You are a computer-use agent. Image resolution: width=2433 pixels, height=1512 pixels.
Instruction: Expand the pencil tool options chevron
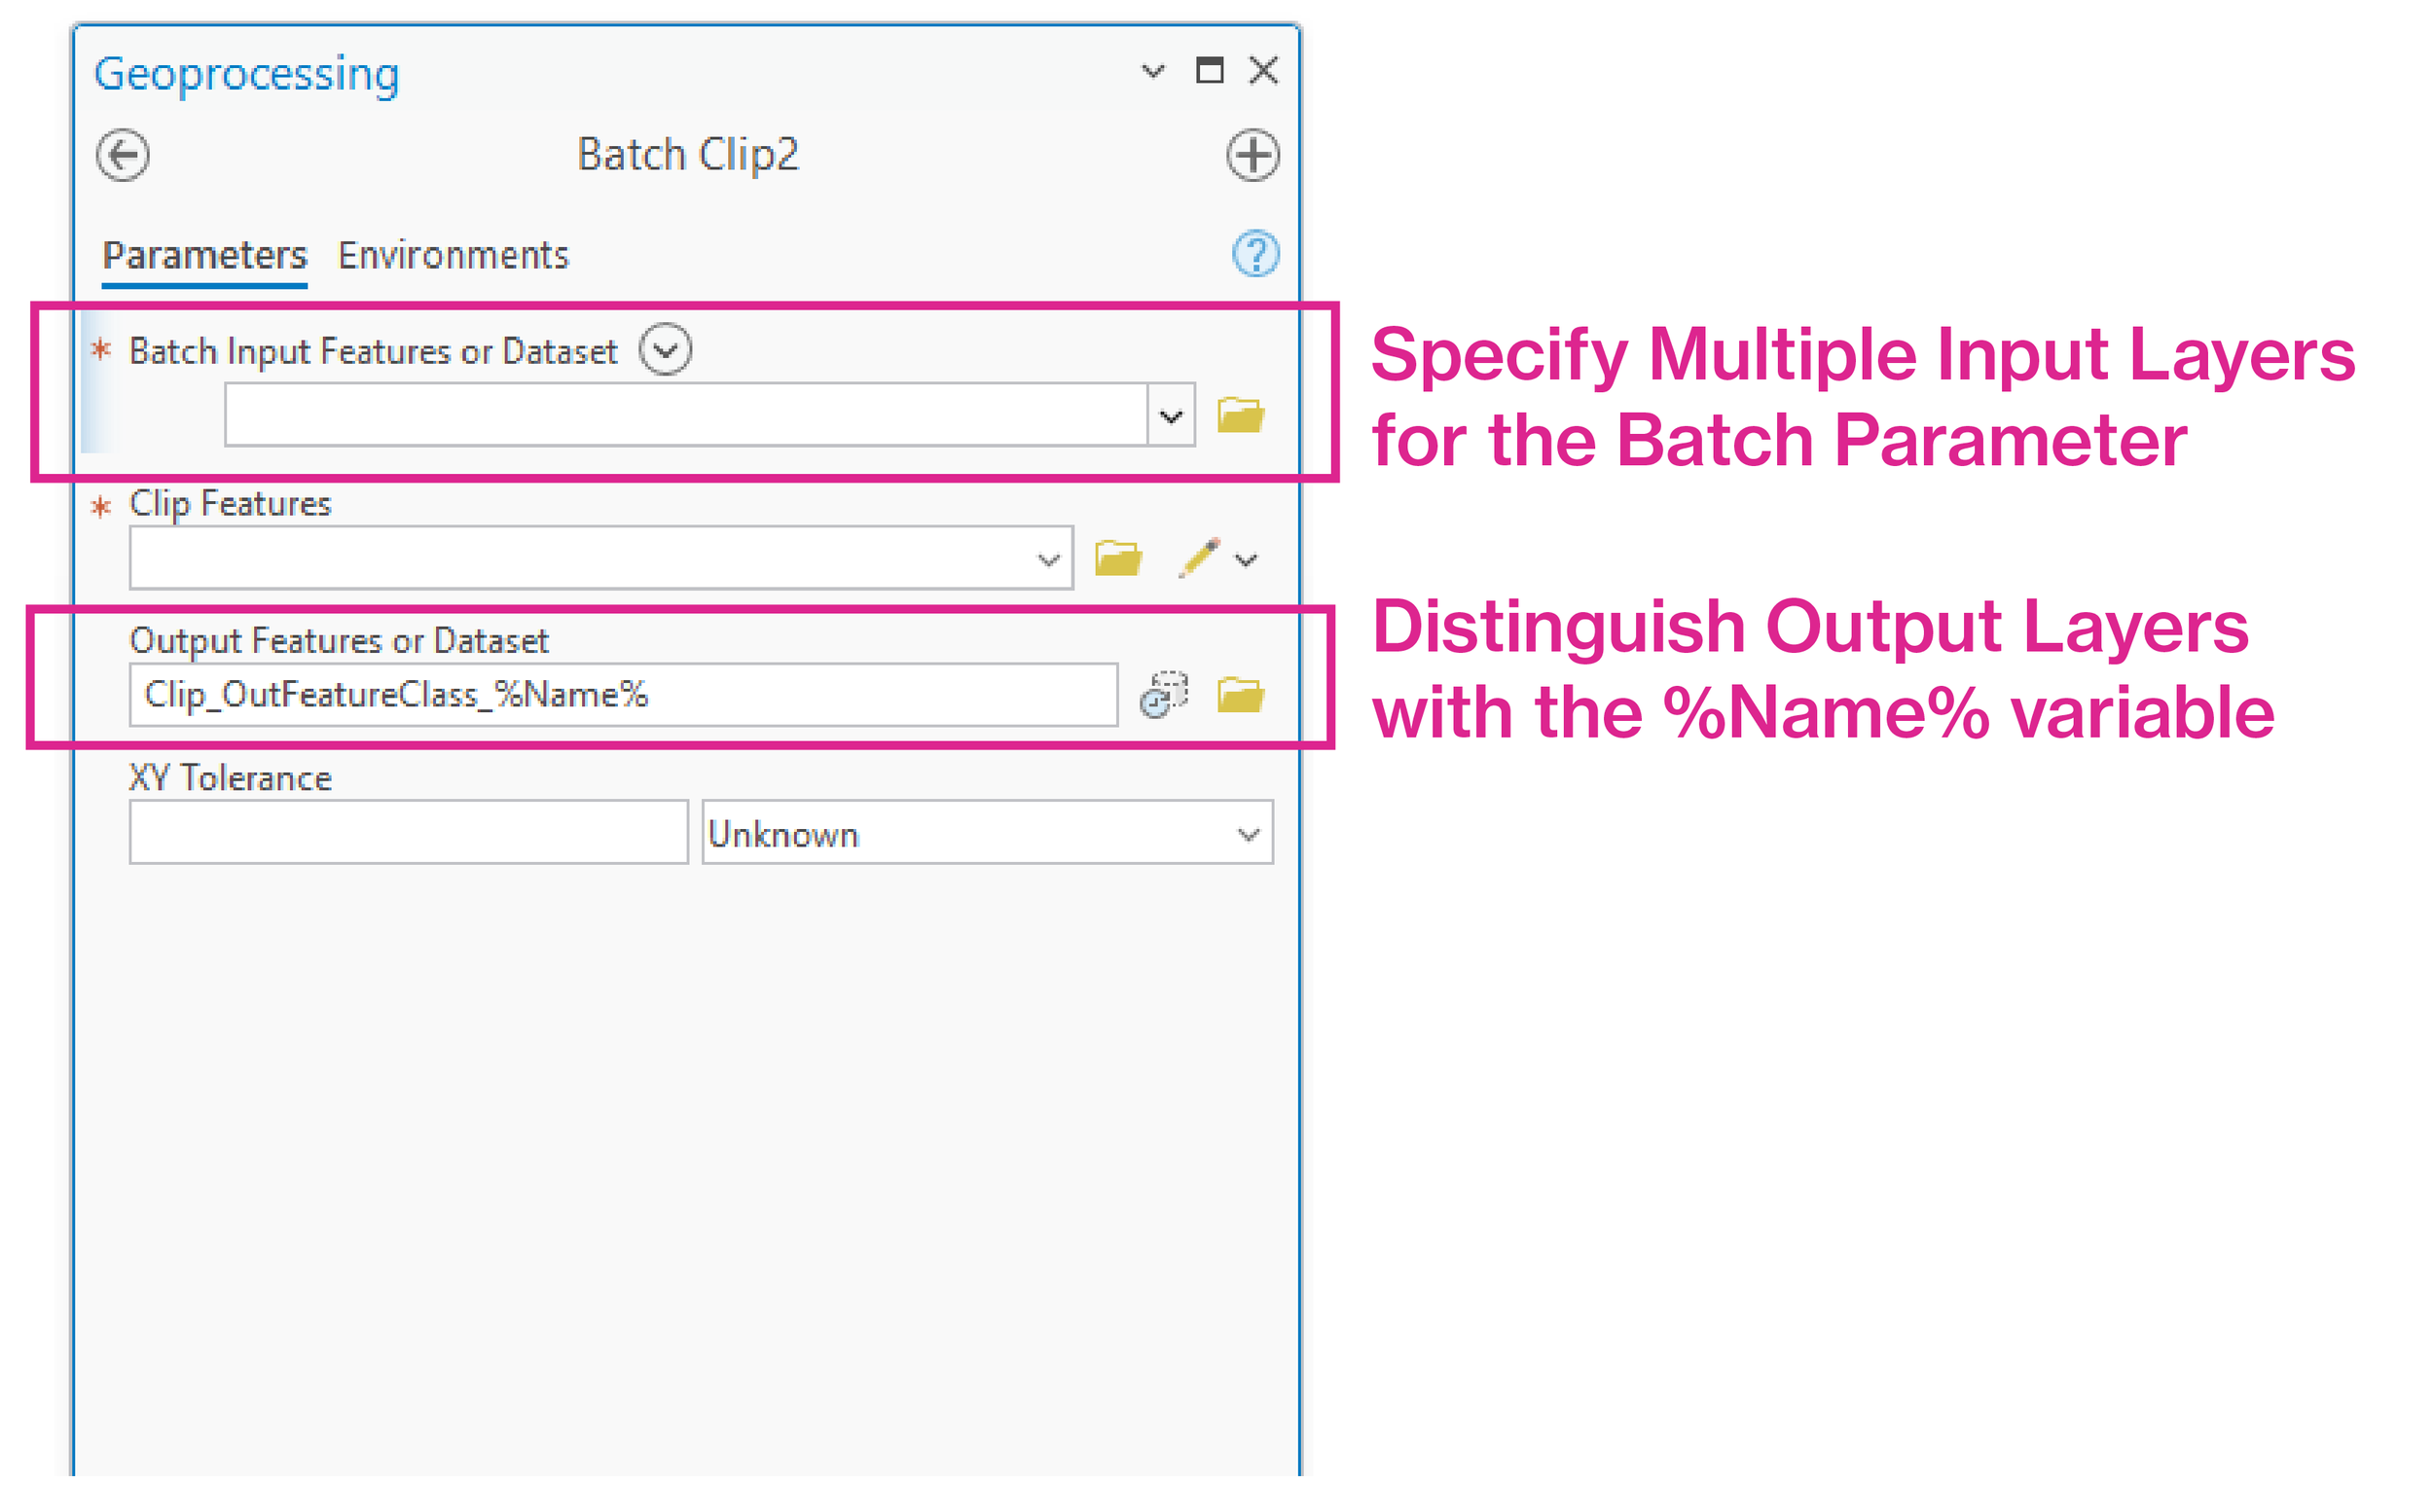point(1246,558)
